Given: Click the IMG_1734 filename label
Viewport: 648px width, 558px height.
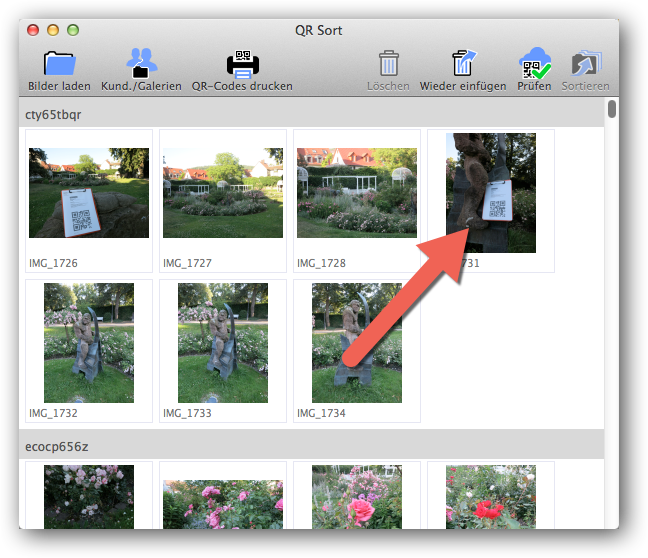Looking at the screenshot, I should (321, 413).
